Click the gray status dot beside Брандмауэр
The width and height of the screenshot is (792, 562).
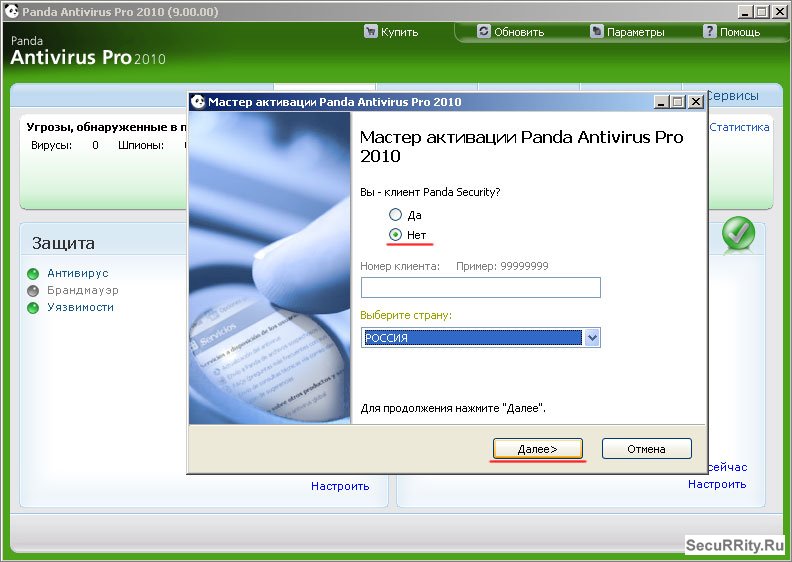(33, 291)
